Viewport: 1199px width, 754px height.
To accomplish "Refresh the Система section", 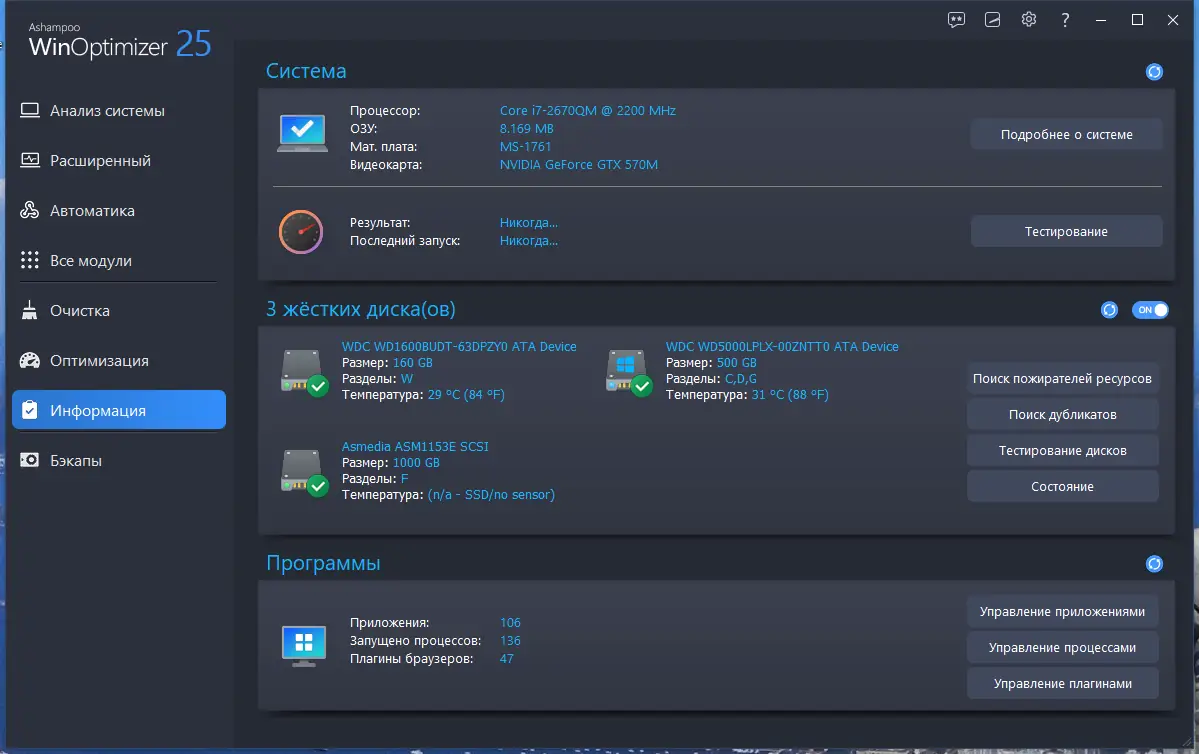I will [x=1154, y=72].
